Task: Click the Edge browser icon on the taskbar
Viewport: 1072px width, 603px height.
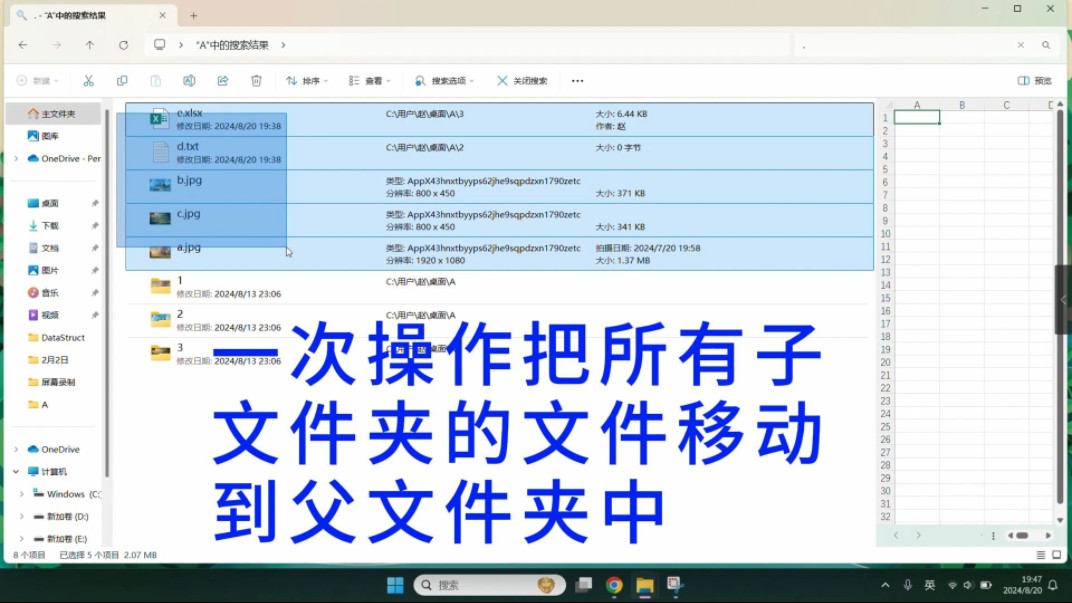Action: (614, 584)
